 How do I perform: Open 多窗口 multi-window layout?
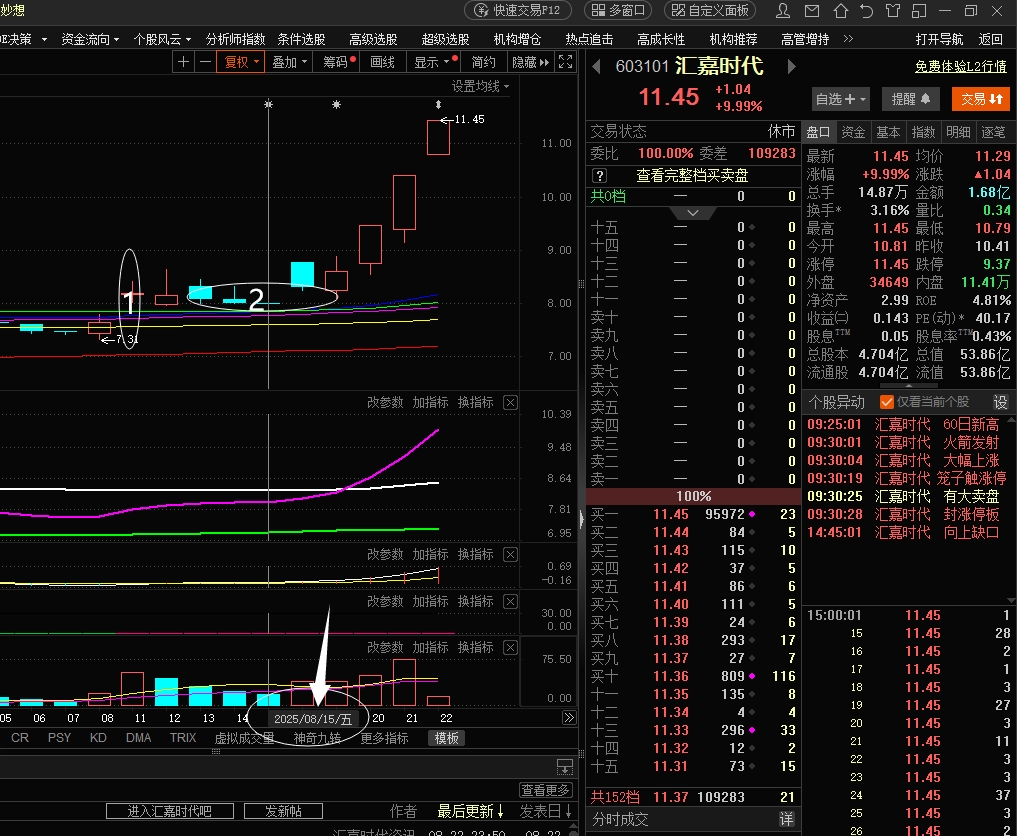pyautogui.click(x=618, y=10)
